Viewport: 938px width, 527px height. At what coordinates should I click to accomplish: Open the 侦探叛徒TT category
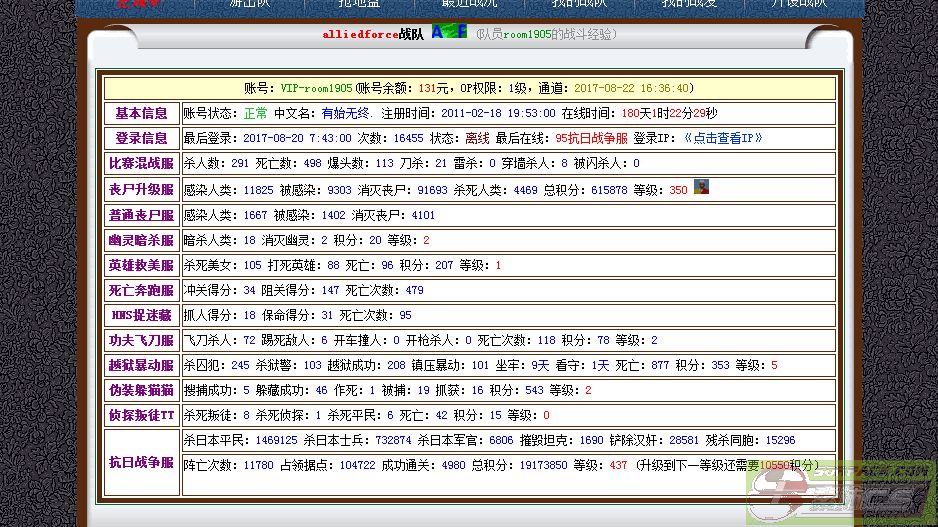[x=141, y=416]
